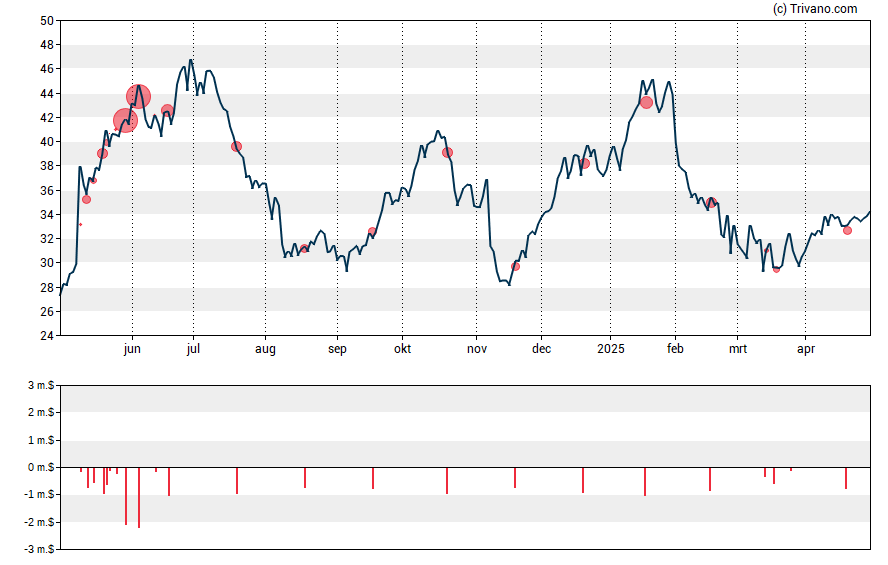
Task: Click the 'feb' x-axis label
Action: coord(675,348)
